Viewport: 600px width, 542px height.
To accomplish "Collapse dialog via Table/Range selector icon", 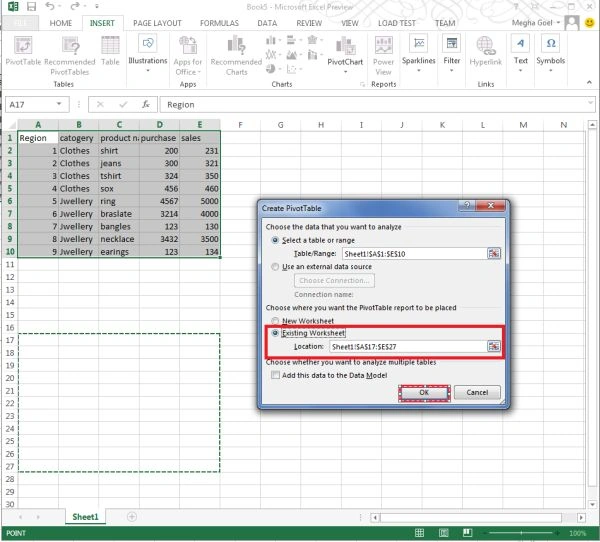I will click(494, 253).
